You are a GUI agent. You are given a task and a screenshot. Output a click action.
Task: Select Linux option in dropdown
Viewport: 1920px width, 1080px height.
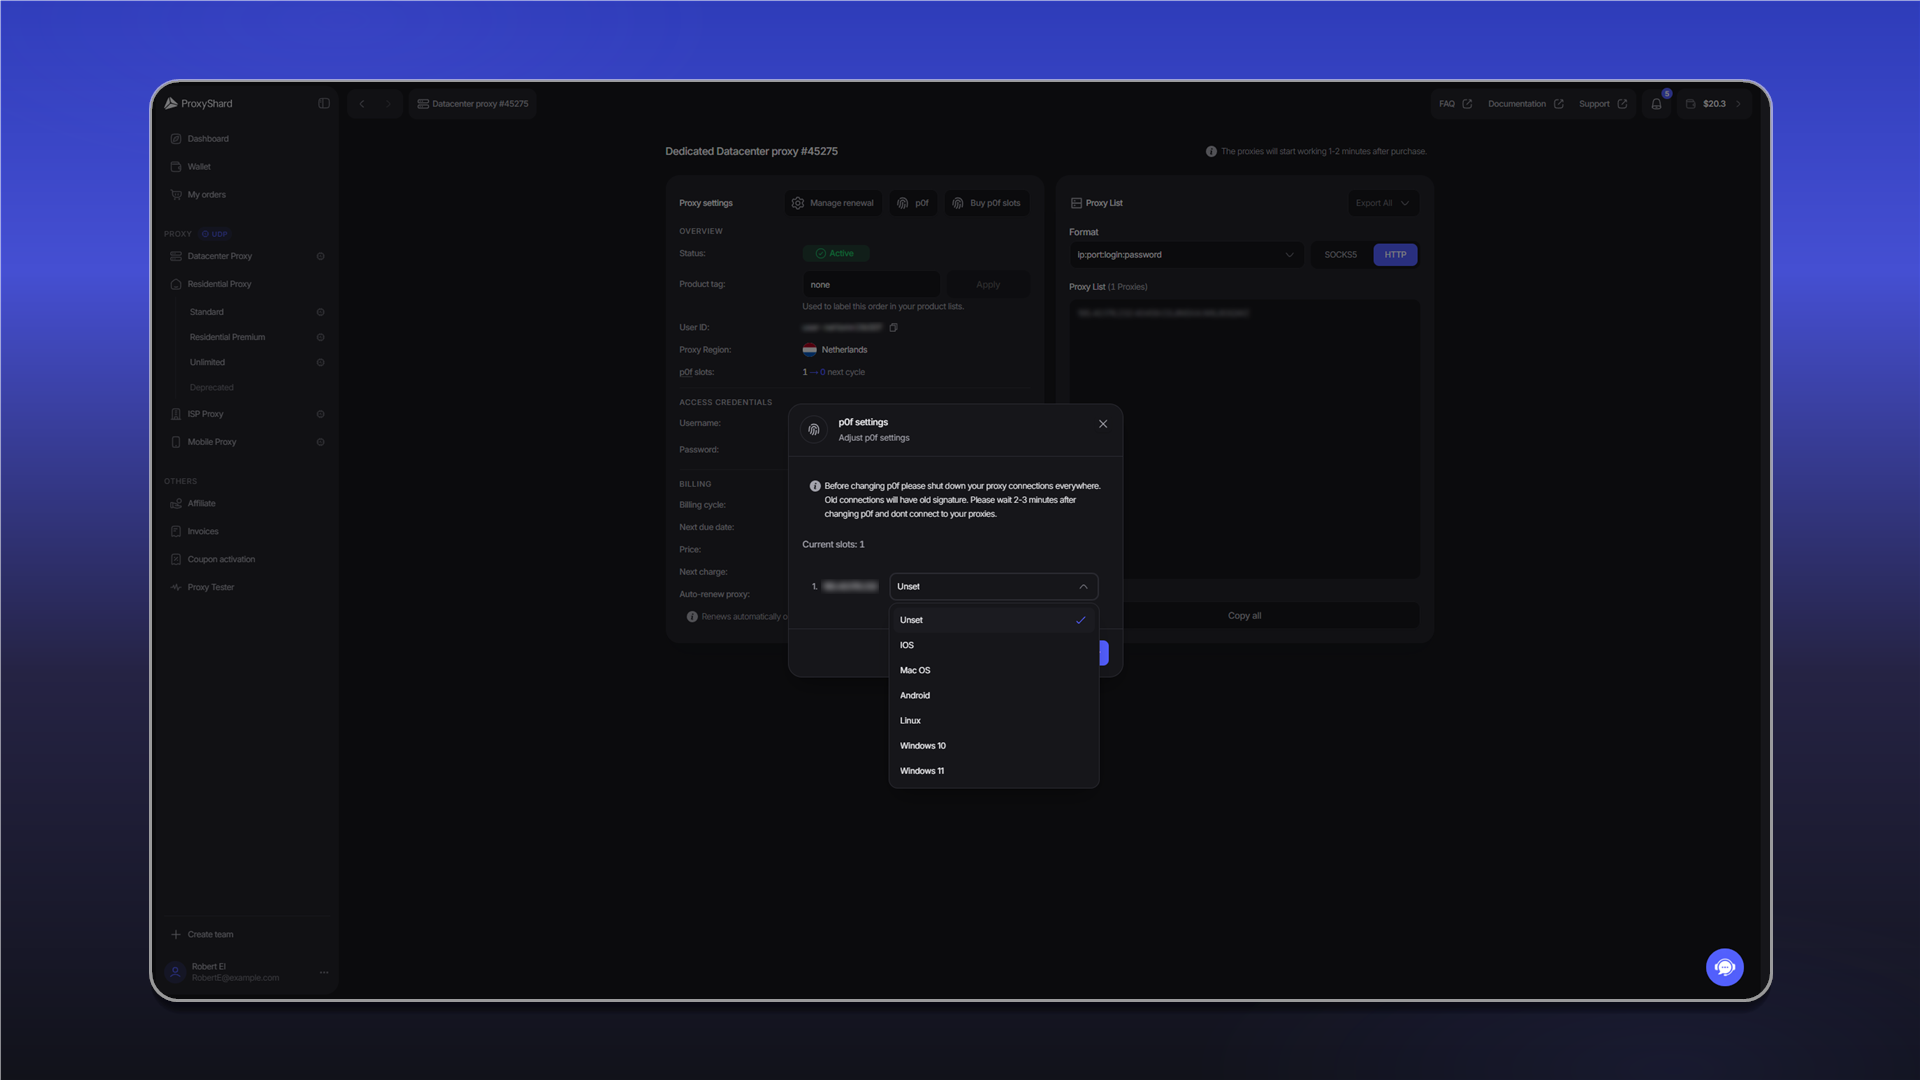click(993, 720)
